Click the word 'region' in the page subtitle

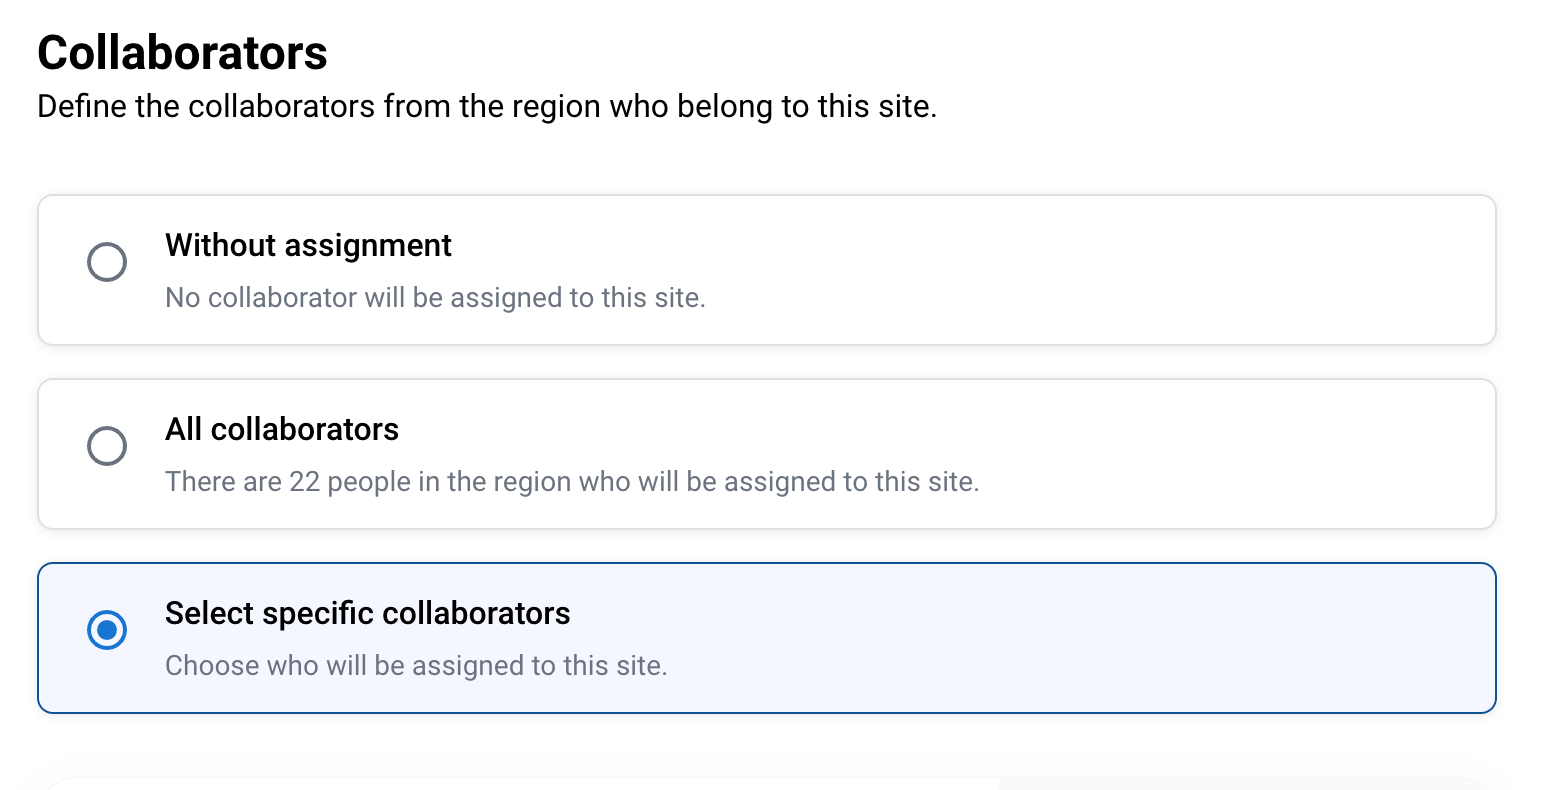555,107
